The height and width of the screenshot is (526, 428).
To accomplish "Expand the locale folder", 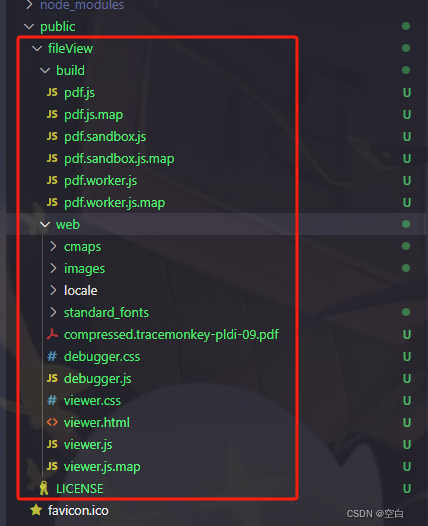I will pyautogui.click(x=53, y=291).
